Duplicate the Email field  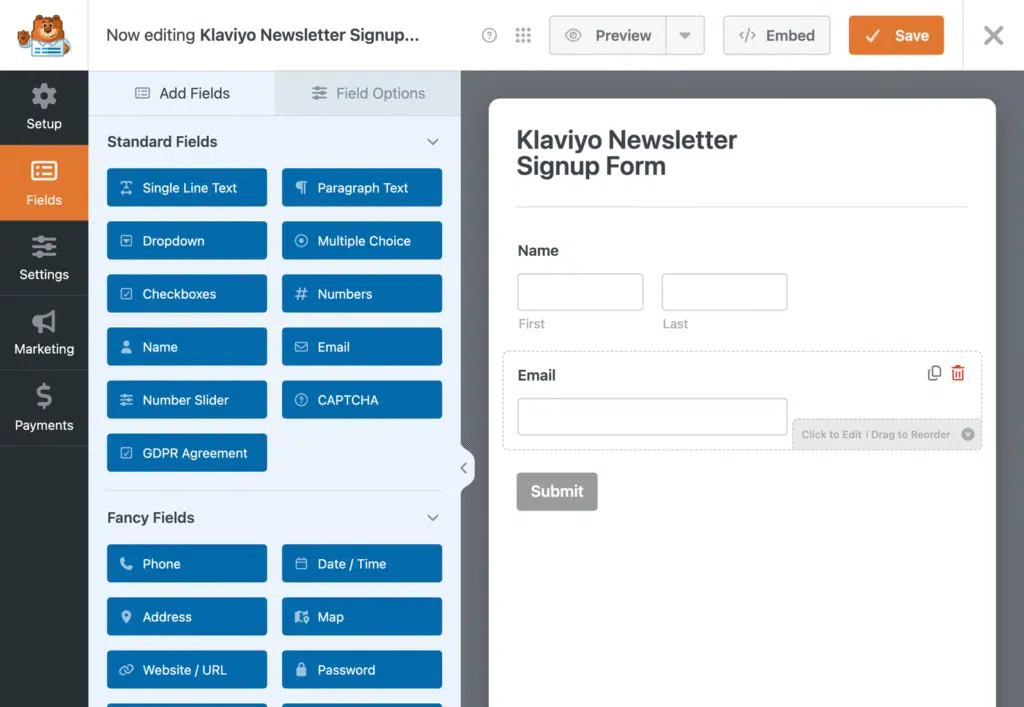935,373
